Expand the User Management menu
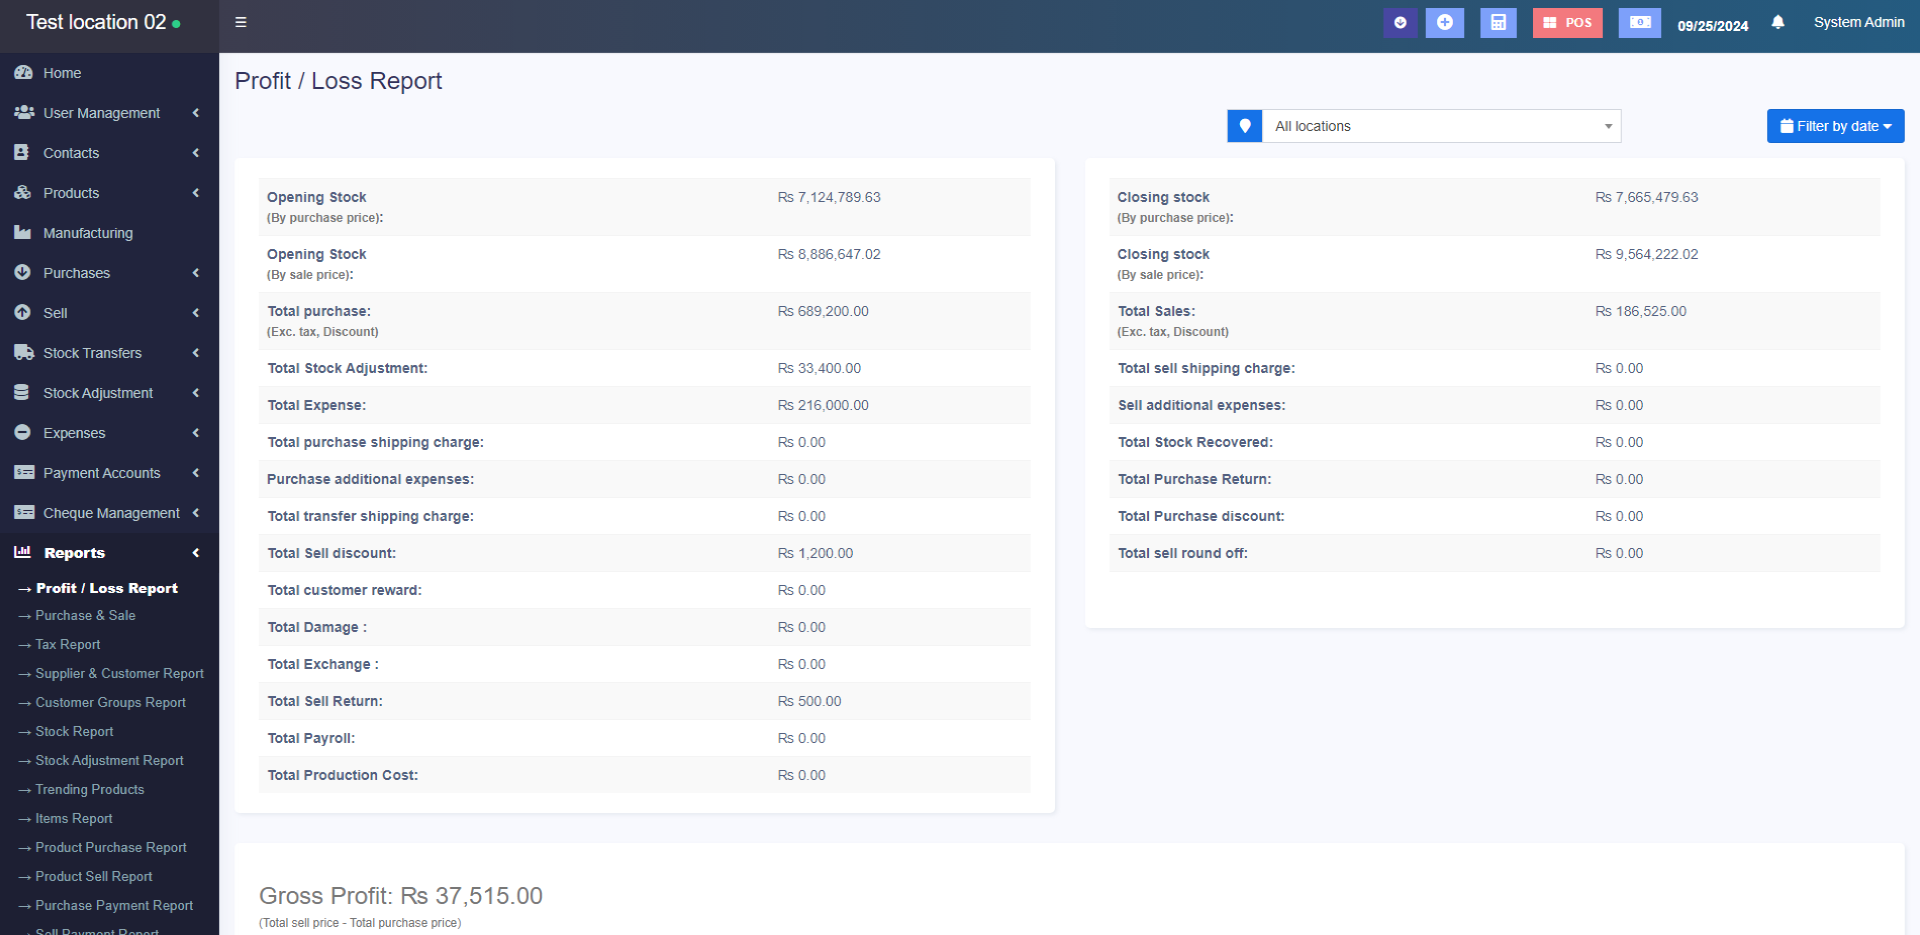Screen dimensions: 1920x935 pos(101,113)
